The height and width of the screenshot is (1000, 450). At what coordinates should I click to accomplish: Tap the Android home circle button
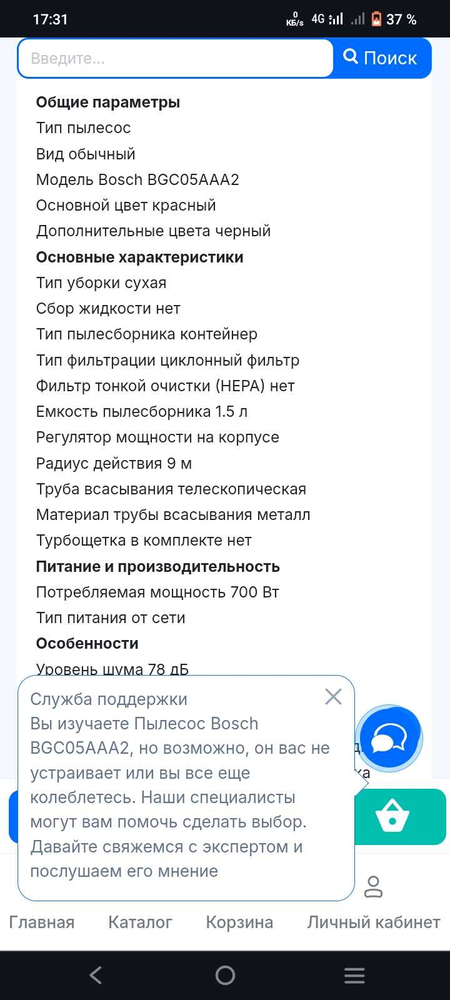pos(225,975)
